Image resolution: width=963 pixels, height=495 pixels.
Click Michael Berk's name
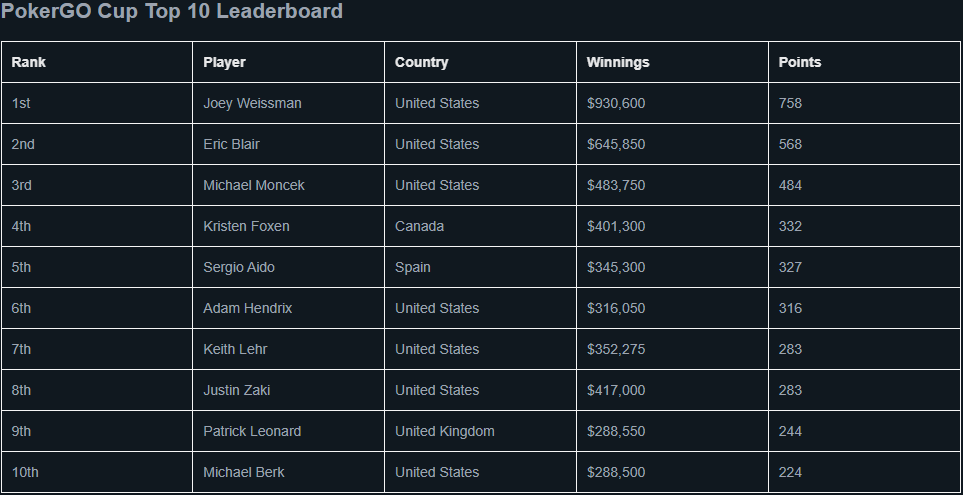coord(244,472)
